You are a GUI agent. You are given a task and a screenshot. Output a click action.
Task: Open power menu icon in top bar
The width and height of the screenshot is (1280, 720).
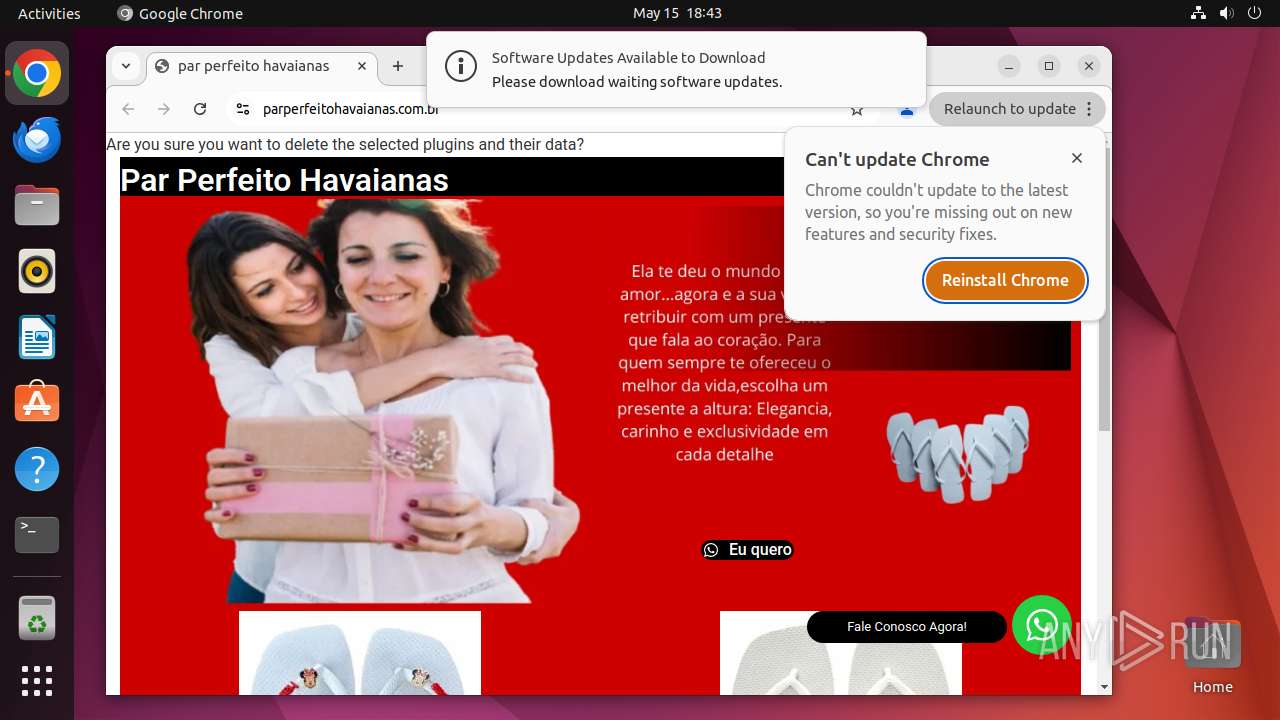coord(1254,13)
